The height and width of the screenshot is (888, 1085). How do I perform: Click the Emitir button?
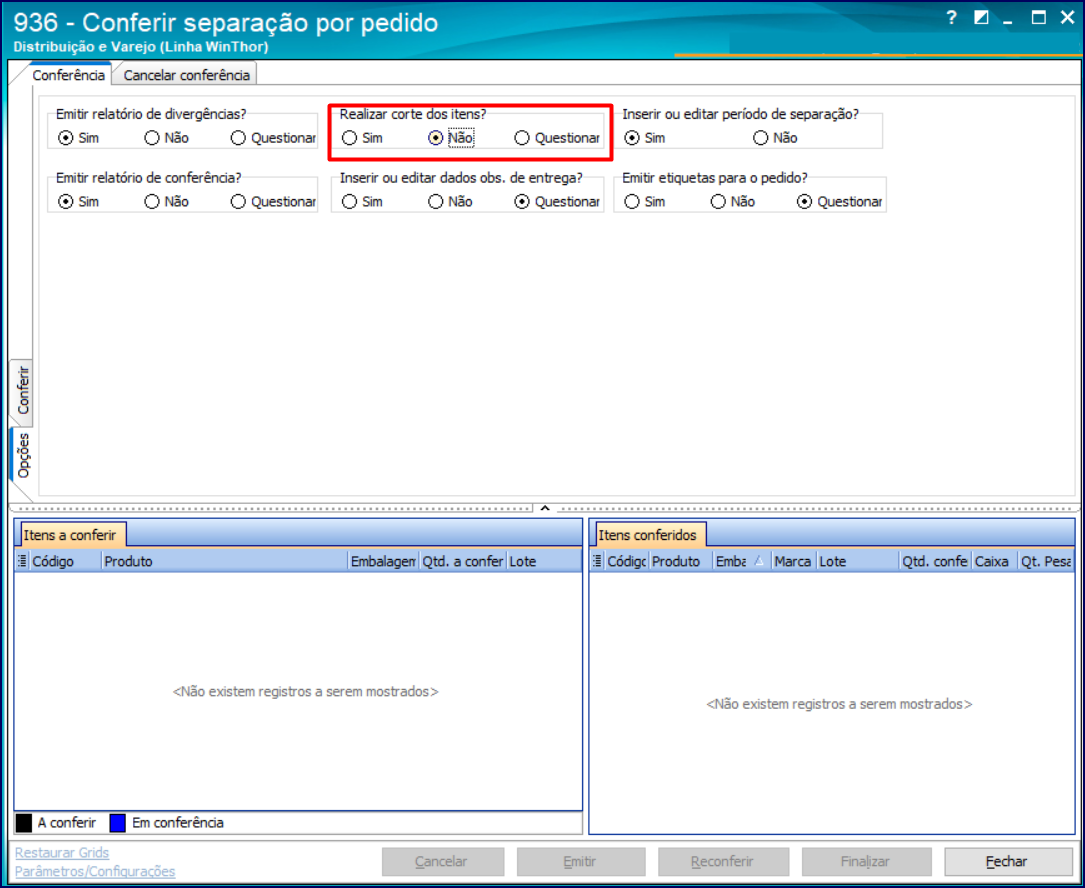pyautogui.click(x=581, y=862)
